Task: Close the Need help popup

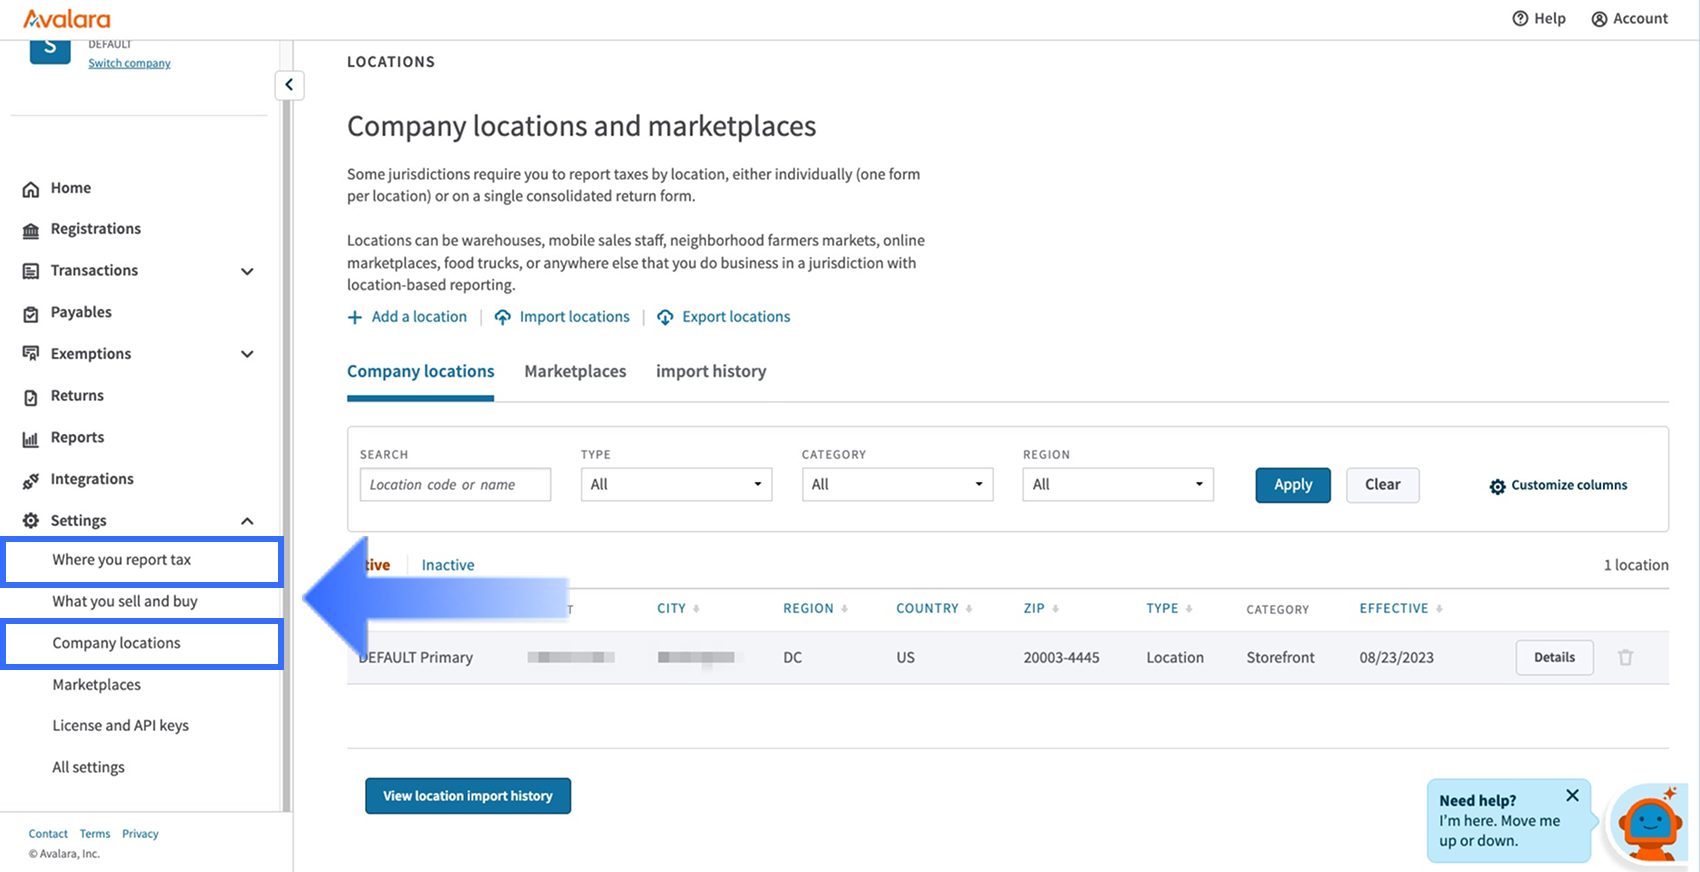Action: coord(1572,796)
